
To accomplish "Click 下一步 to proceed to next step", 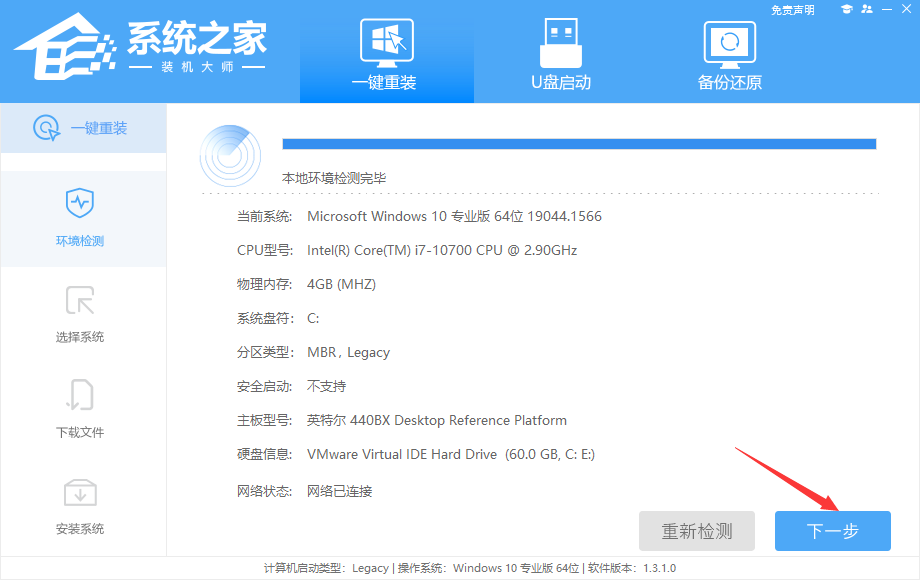I will 832,531.
